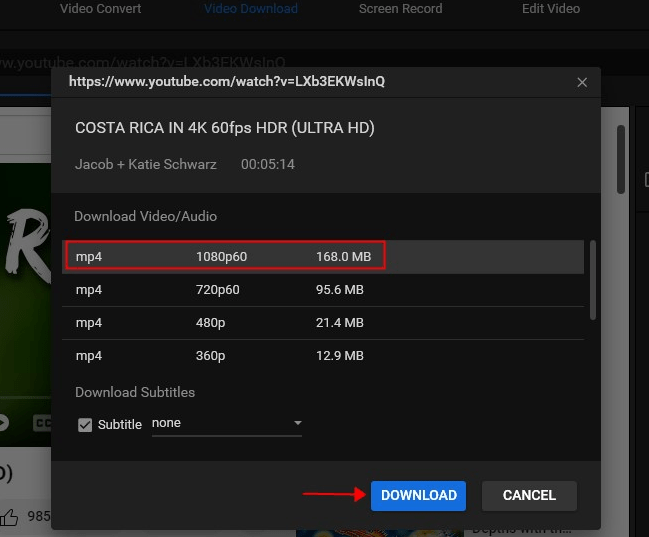Toggle the Subtitle checkbox
The image size is (649, 537).
85,425
